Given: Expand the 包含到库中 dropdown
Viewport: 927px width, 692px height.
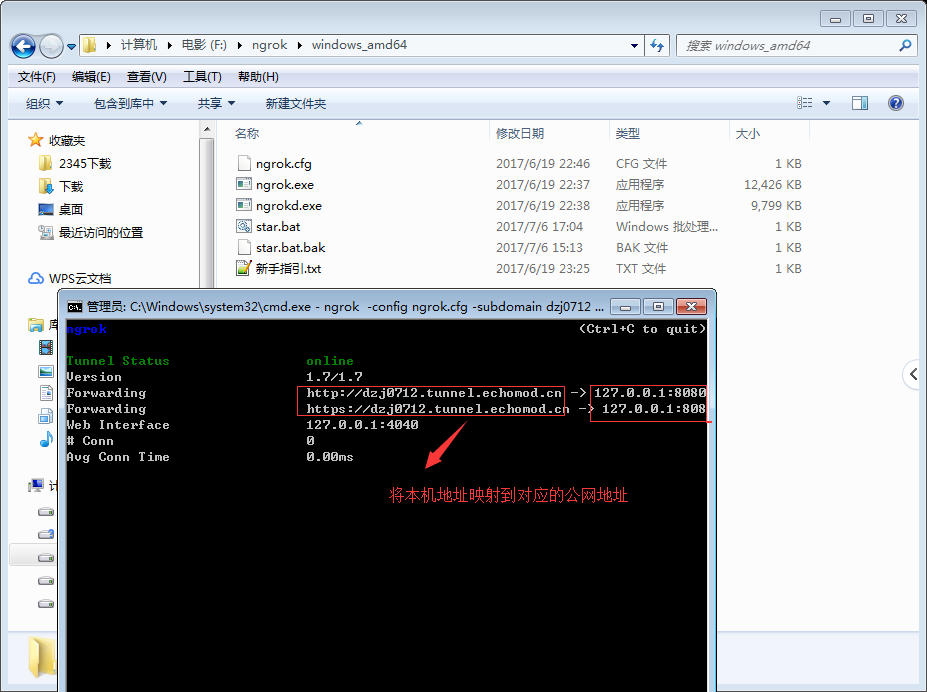Looking at the screenshot, I should click(130, 103).
